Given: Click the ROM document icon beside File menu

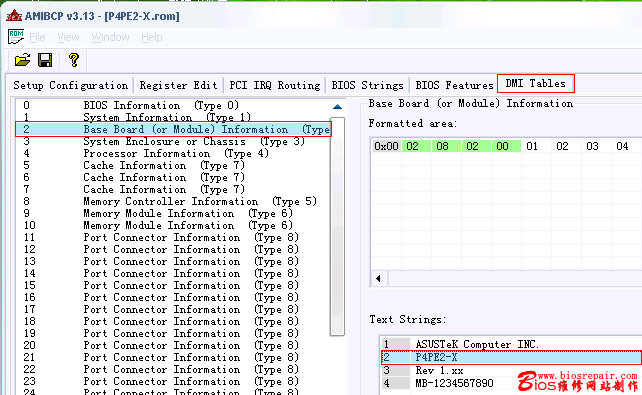Looking at the screenshot, I should click(x=16, y=37).
